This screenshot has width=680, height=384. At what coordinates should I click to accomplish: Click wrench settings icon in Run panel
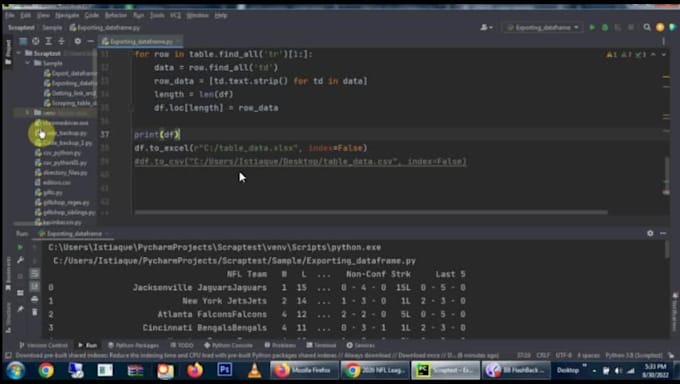point(20,260)
